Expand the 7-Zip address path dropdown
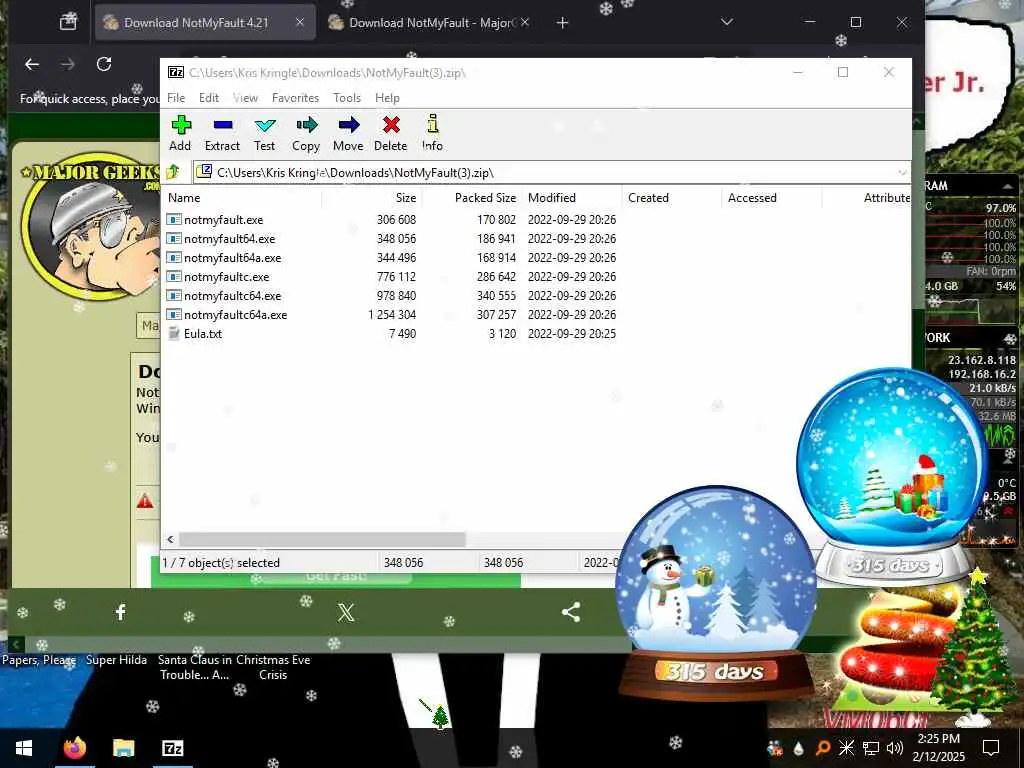Screen dimensions: 1024x768 tap(902, 172)
